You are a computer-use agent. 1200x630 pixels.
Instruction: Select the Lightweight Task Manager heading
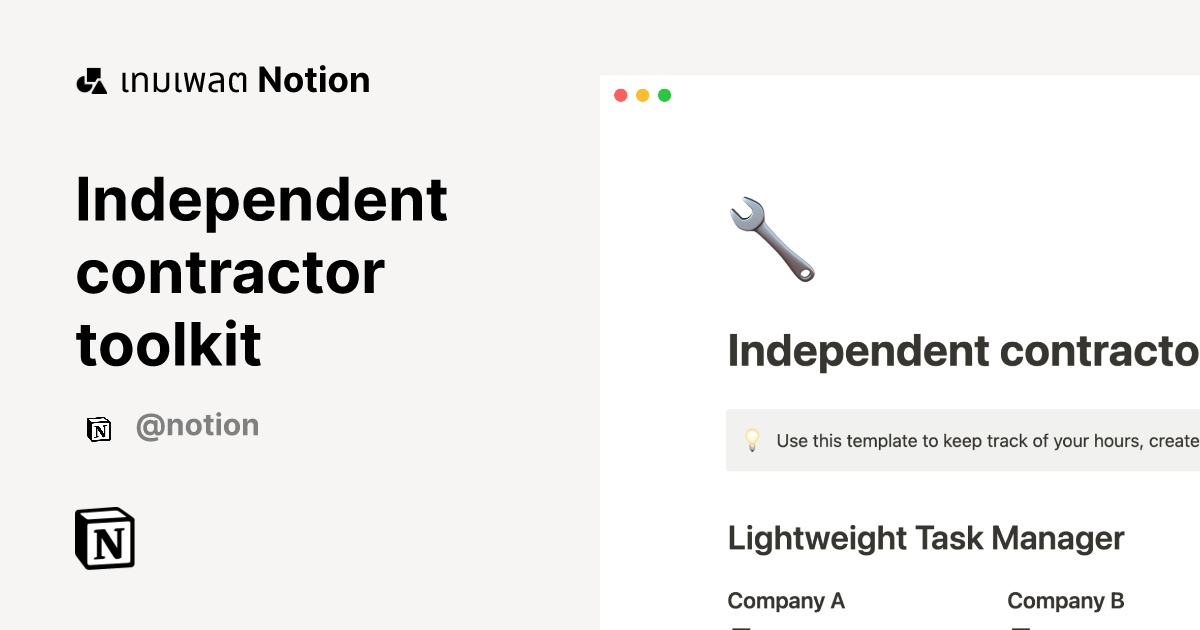(x=925, y=538)
